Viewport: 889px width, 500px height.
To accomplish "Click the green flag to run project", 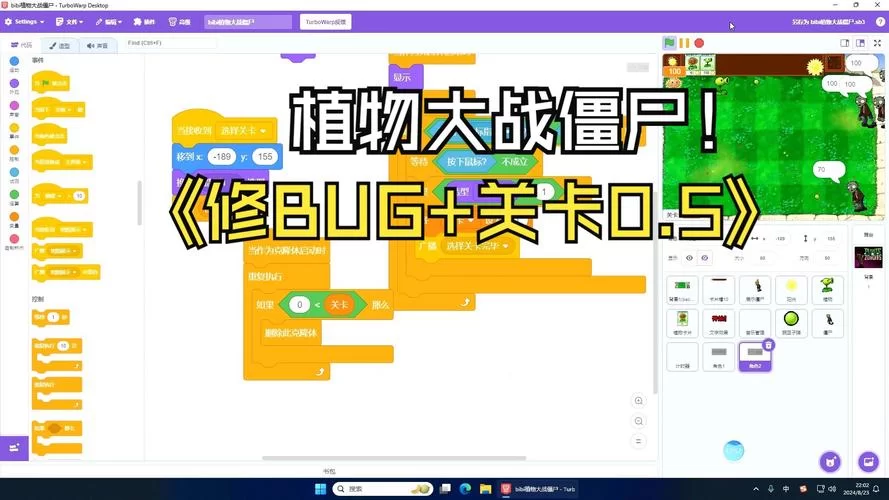I will 670,43.
